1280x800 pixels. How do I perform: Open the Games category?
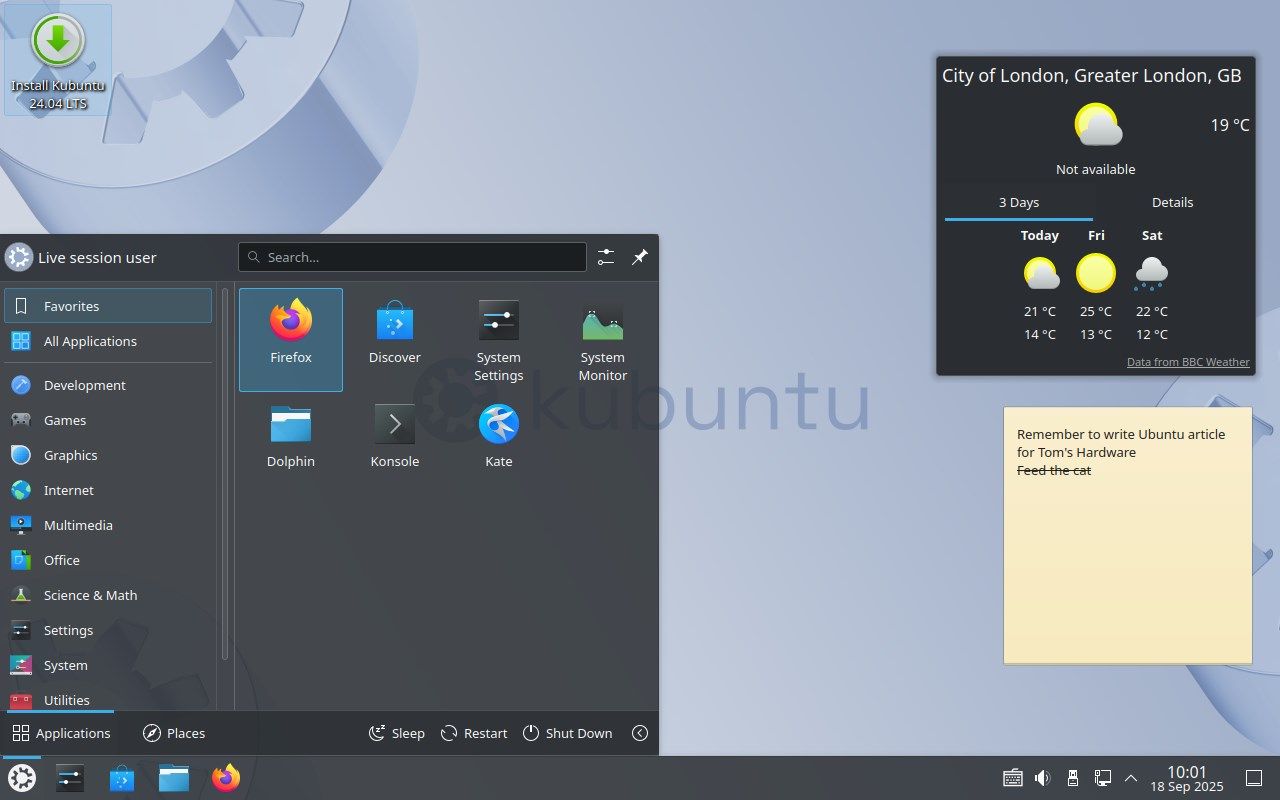tap(108, 420)
